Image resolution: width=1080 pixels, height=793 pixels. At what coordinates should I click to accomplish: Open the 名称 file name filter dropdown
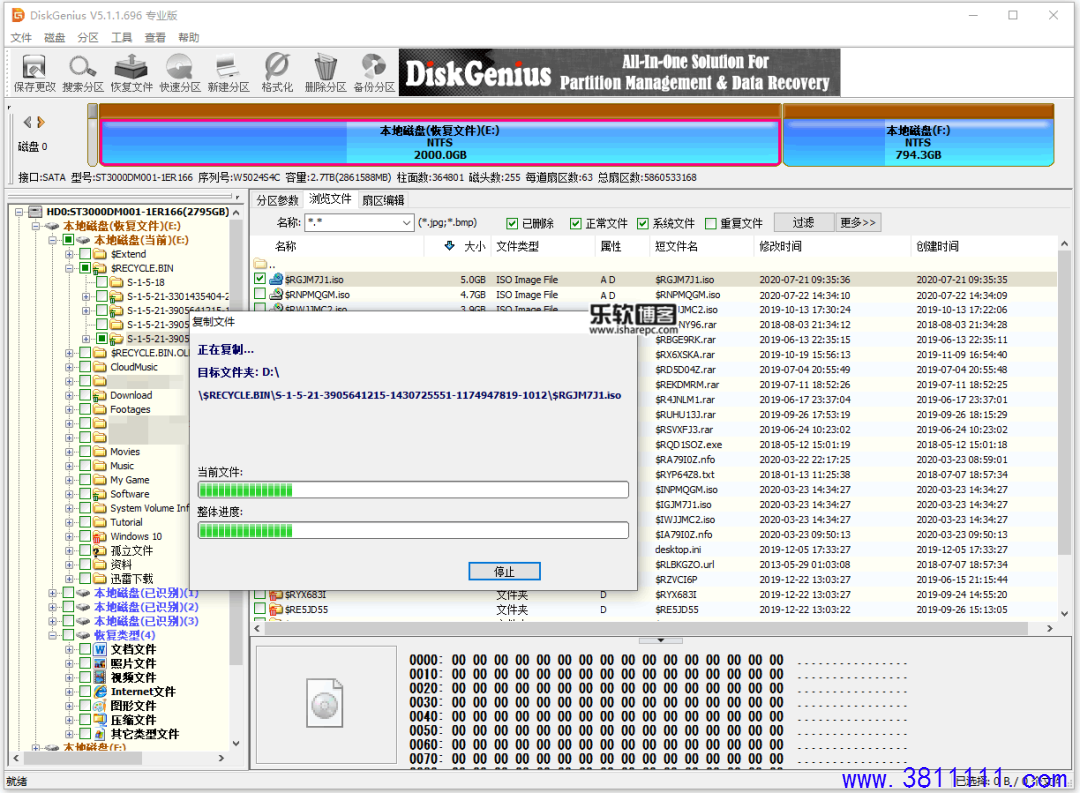pyautogui.click(x=406, y=223)
